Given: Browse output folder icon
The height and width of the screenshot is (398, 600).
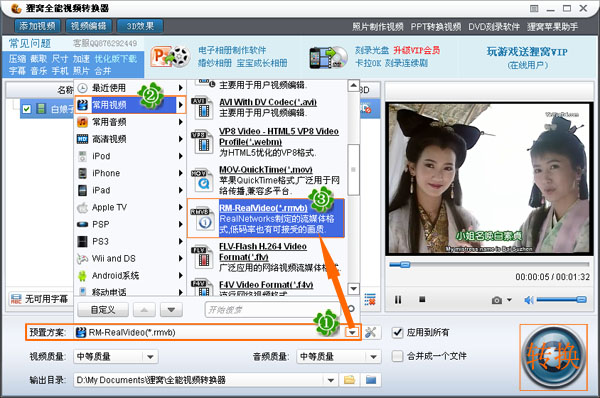Looking at the screenshot, I should (x=349, y=380).
